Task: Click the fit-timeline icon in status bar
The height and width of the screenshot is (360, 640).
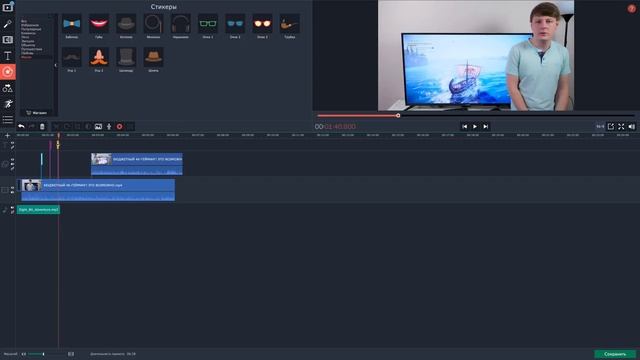Action: click(71, 354)
